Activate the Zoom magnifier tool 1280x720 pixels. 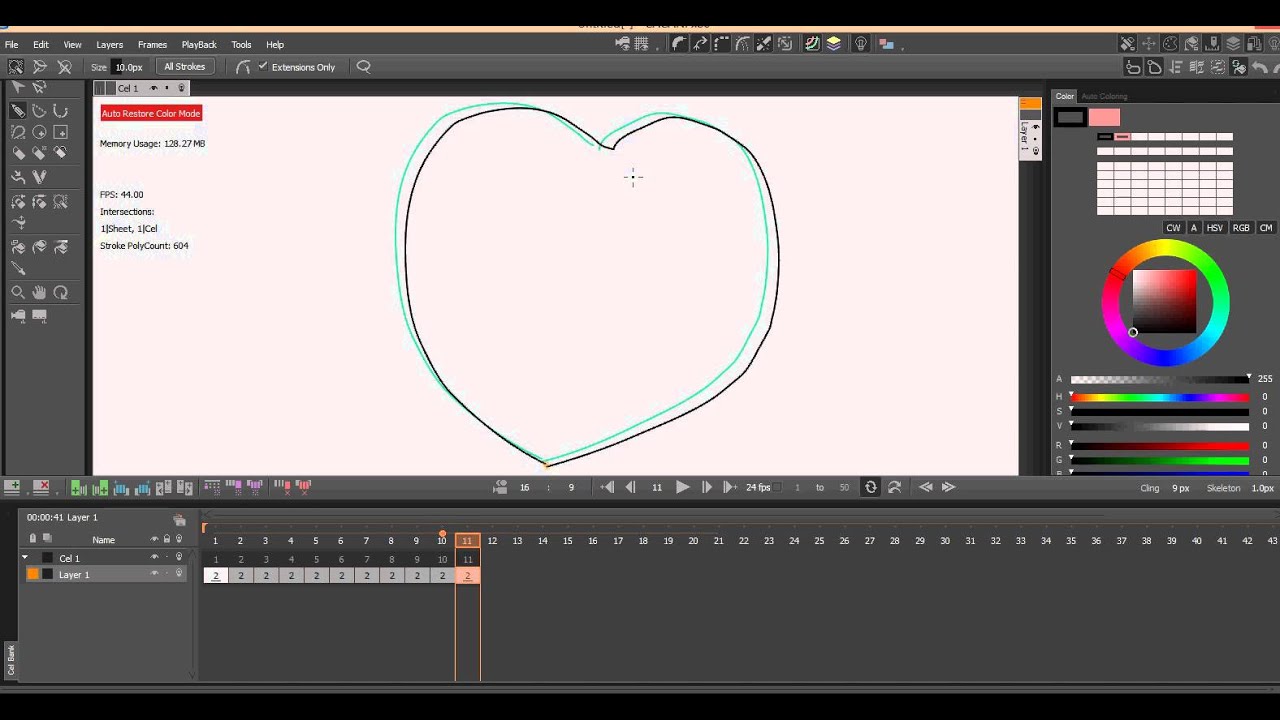pyautogui.click(x=18, y=292)
